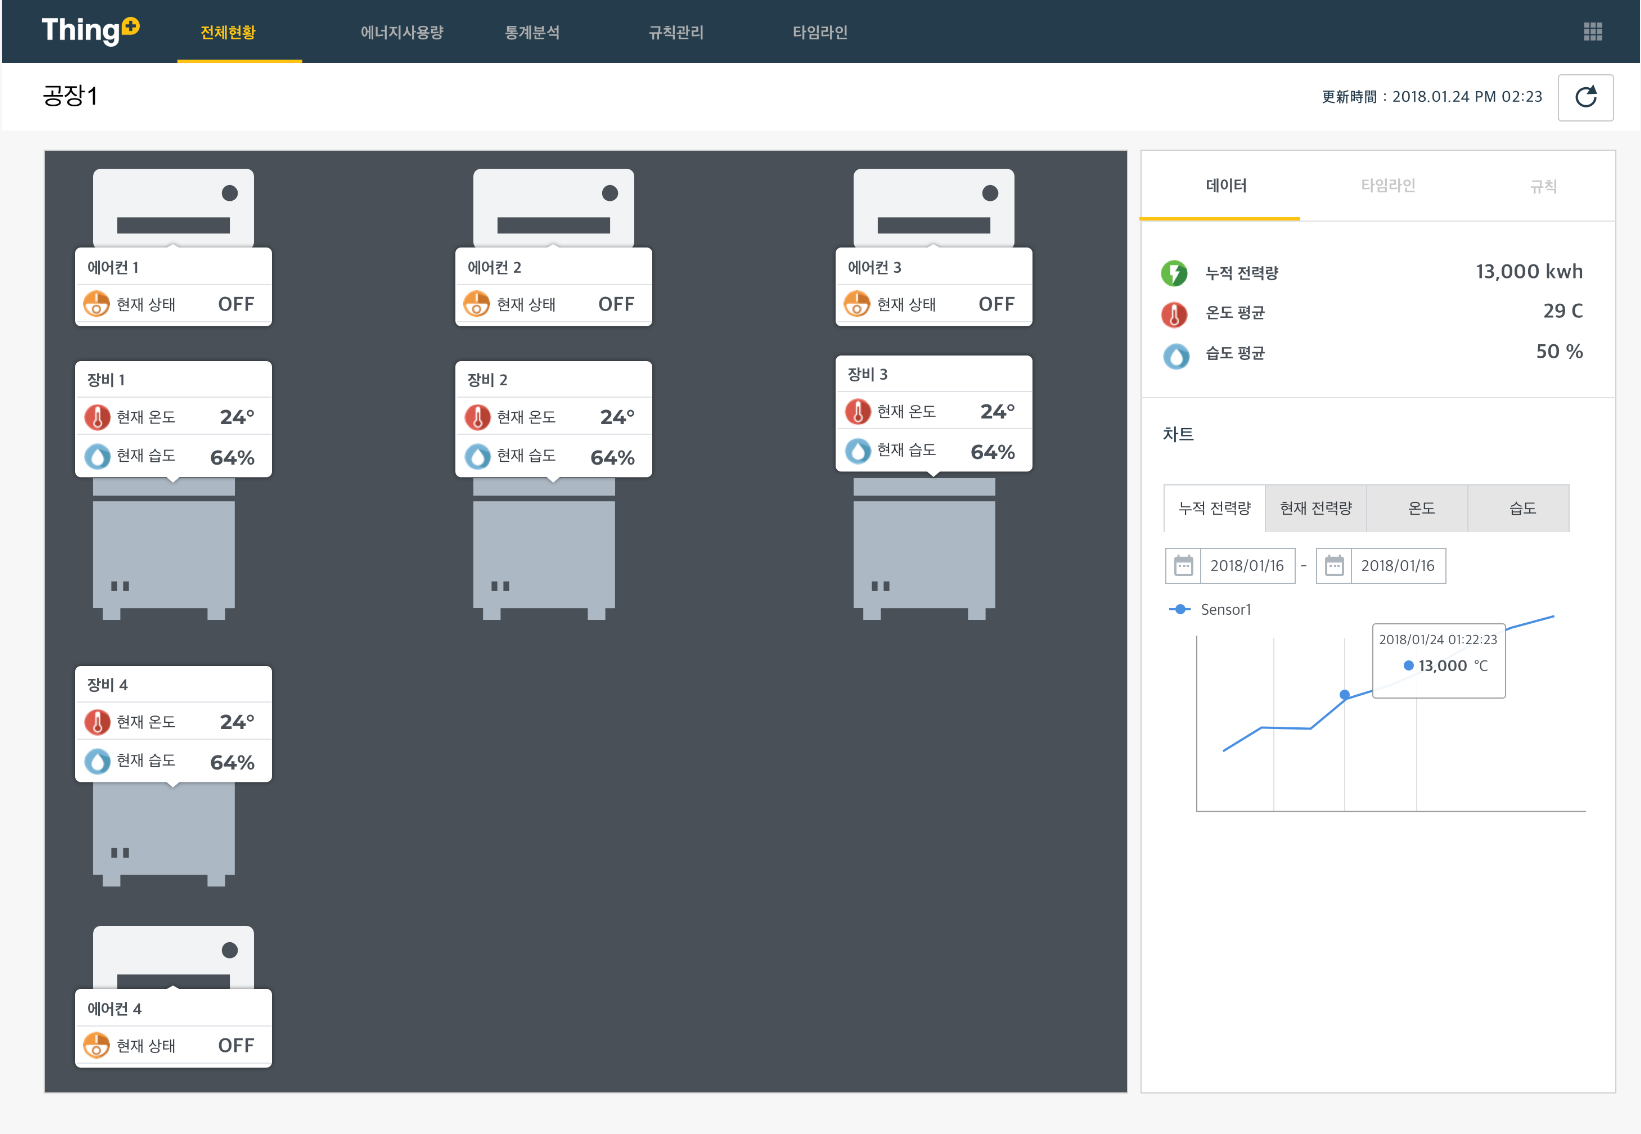Click the 차트 section heading
1641x1134 pixels.
(1178, 434)
